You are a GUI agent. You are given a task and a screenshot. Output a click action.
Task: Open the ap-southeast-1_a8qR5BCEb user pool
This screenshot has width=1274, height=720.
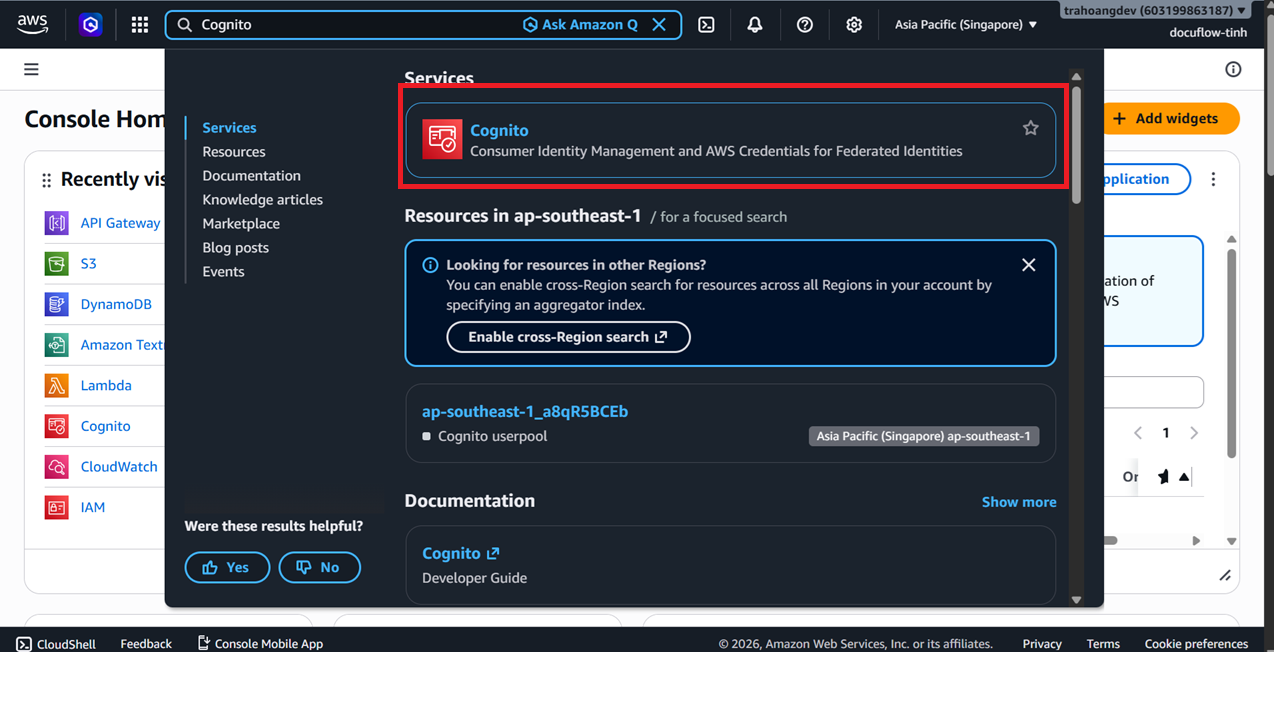tap(525, 411)
